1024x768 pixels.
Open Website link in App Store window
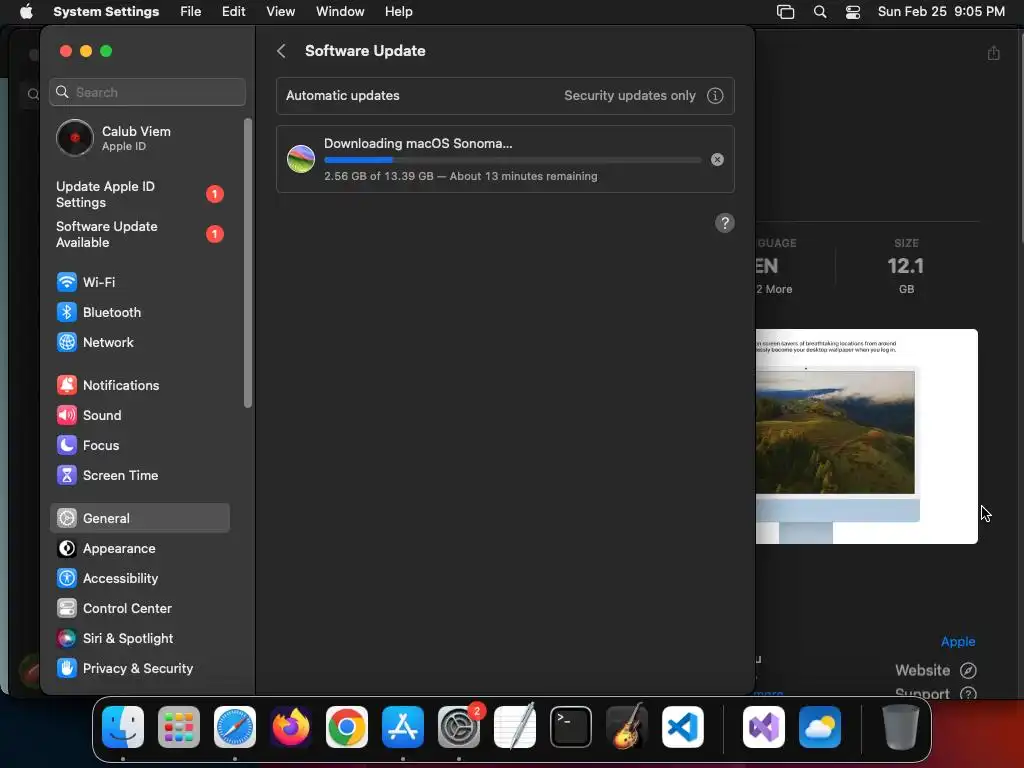tap(935, 671)
